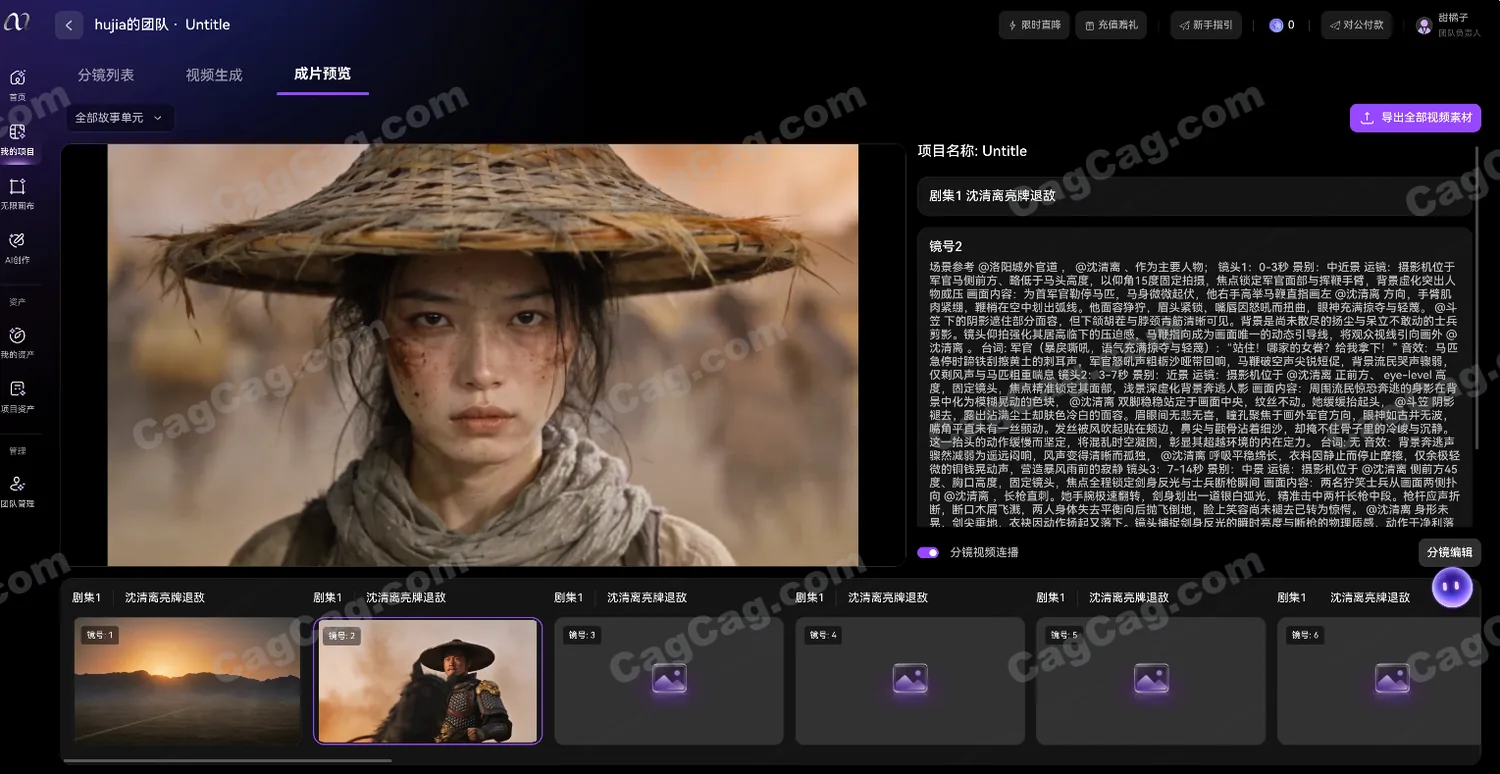
Task: Go back with the left arrow button
Action: [68, 25]
